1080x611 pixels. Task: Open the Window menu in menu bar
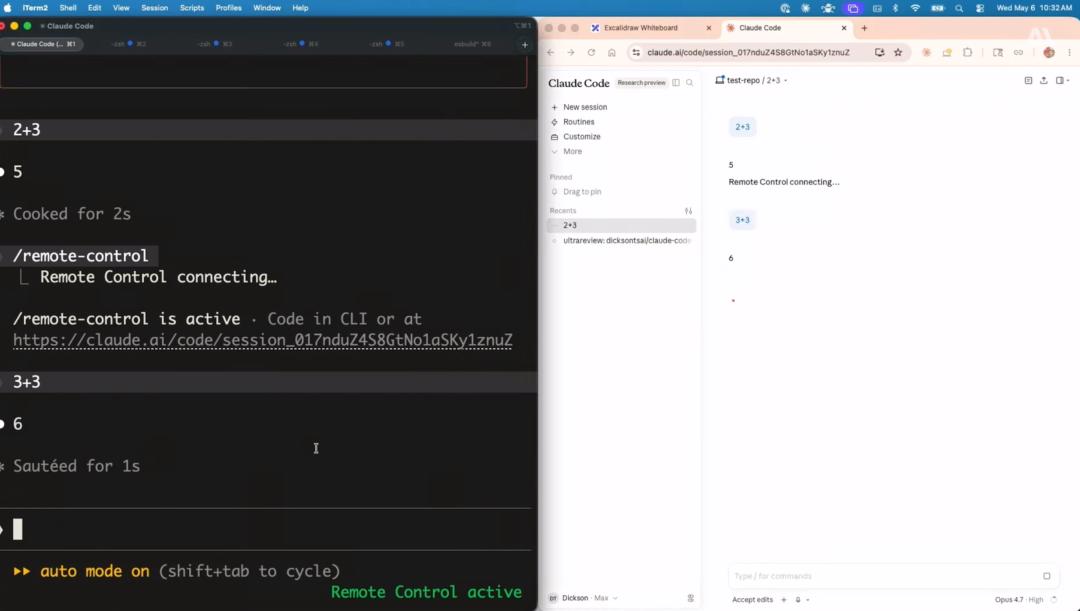267,8
